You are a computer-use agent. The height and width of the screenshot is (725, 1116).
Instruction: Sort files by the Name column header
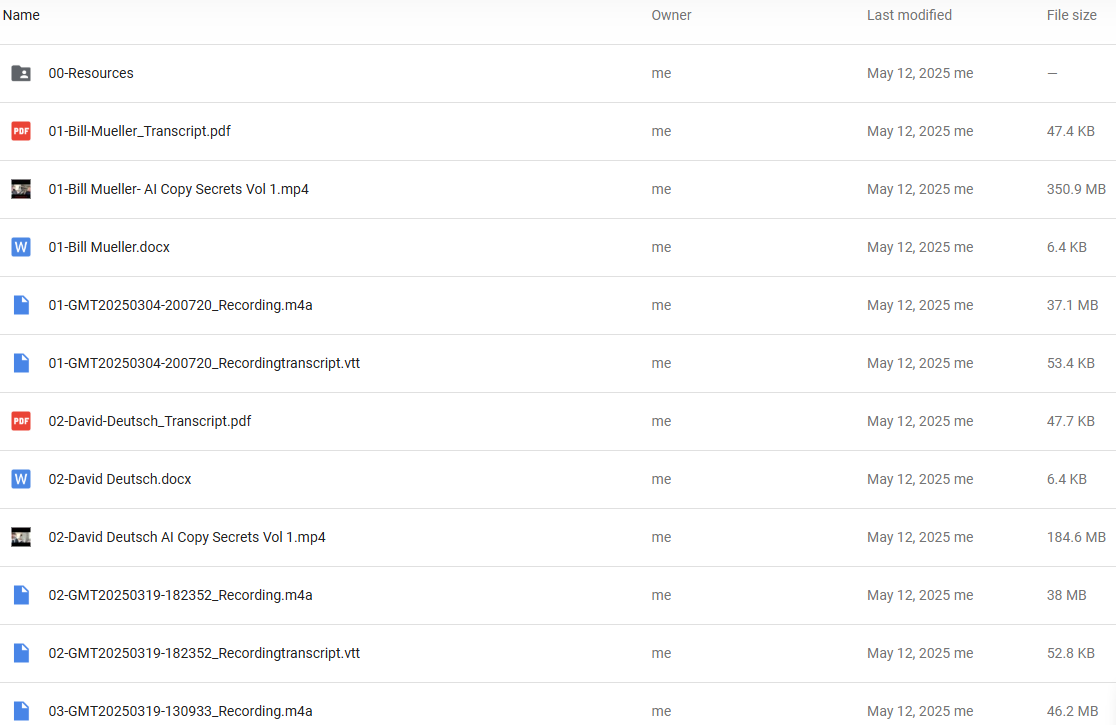(21, 15)
